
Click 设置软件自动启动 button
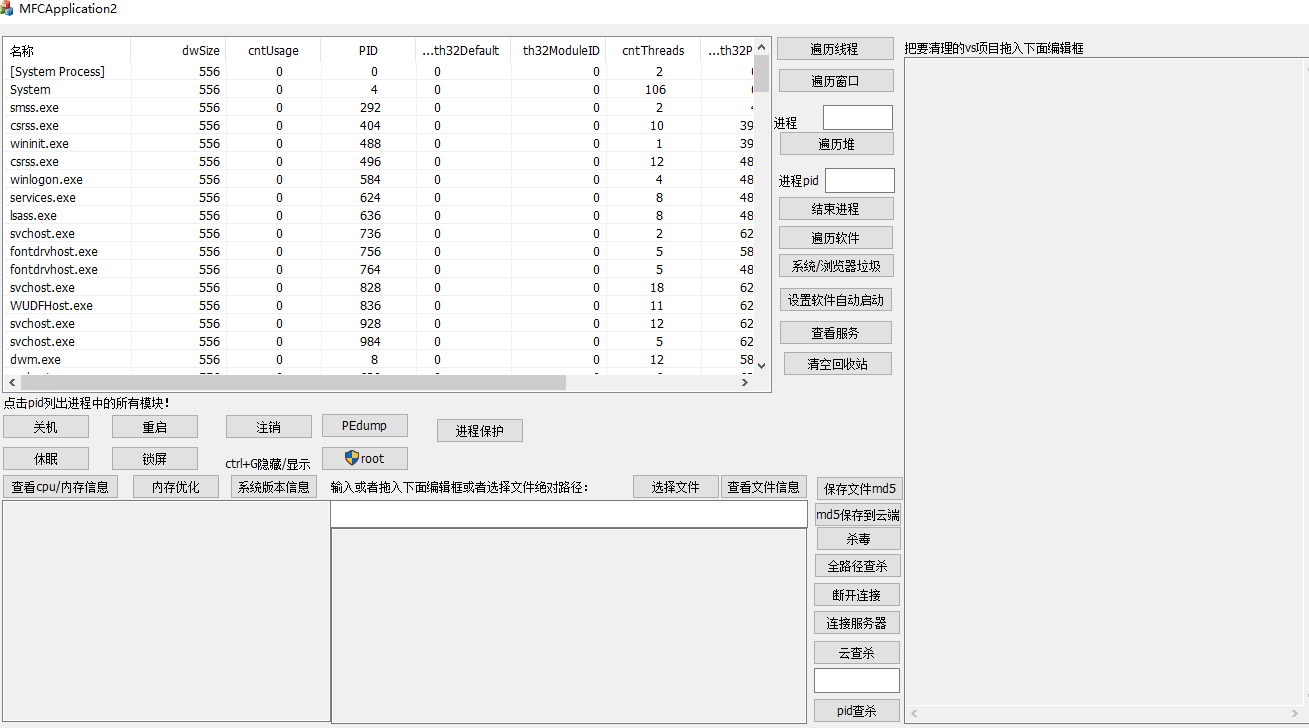836,300
